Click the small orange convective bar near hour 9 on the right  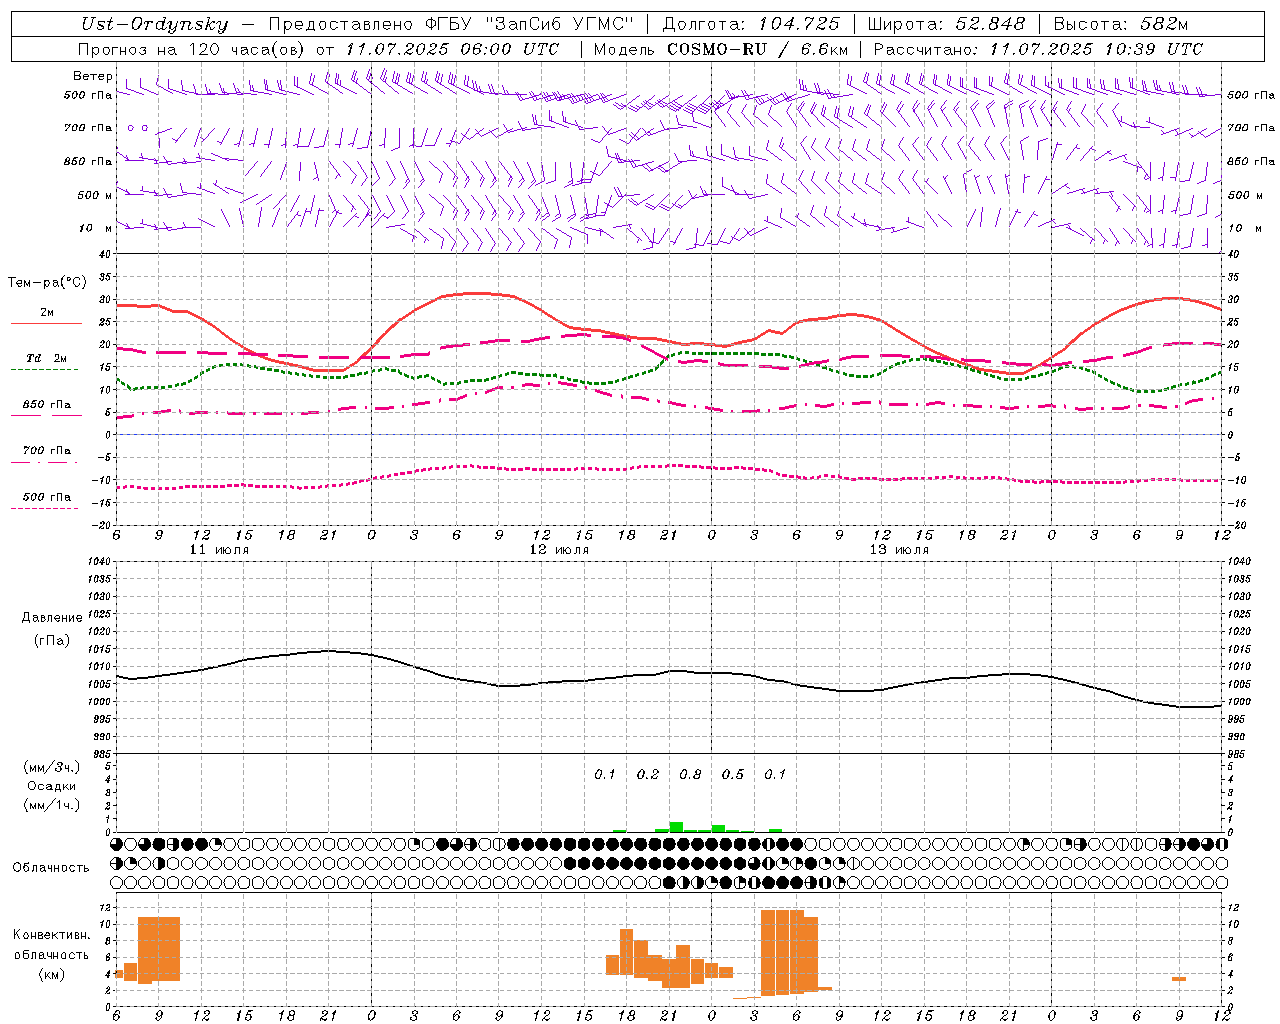point(1179,979)
